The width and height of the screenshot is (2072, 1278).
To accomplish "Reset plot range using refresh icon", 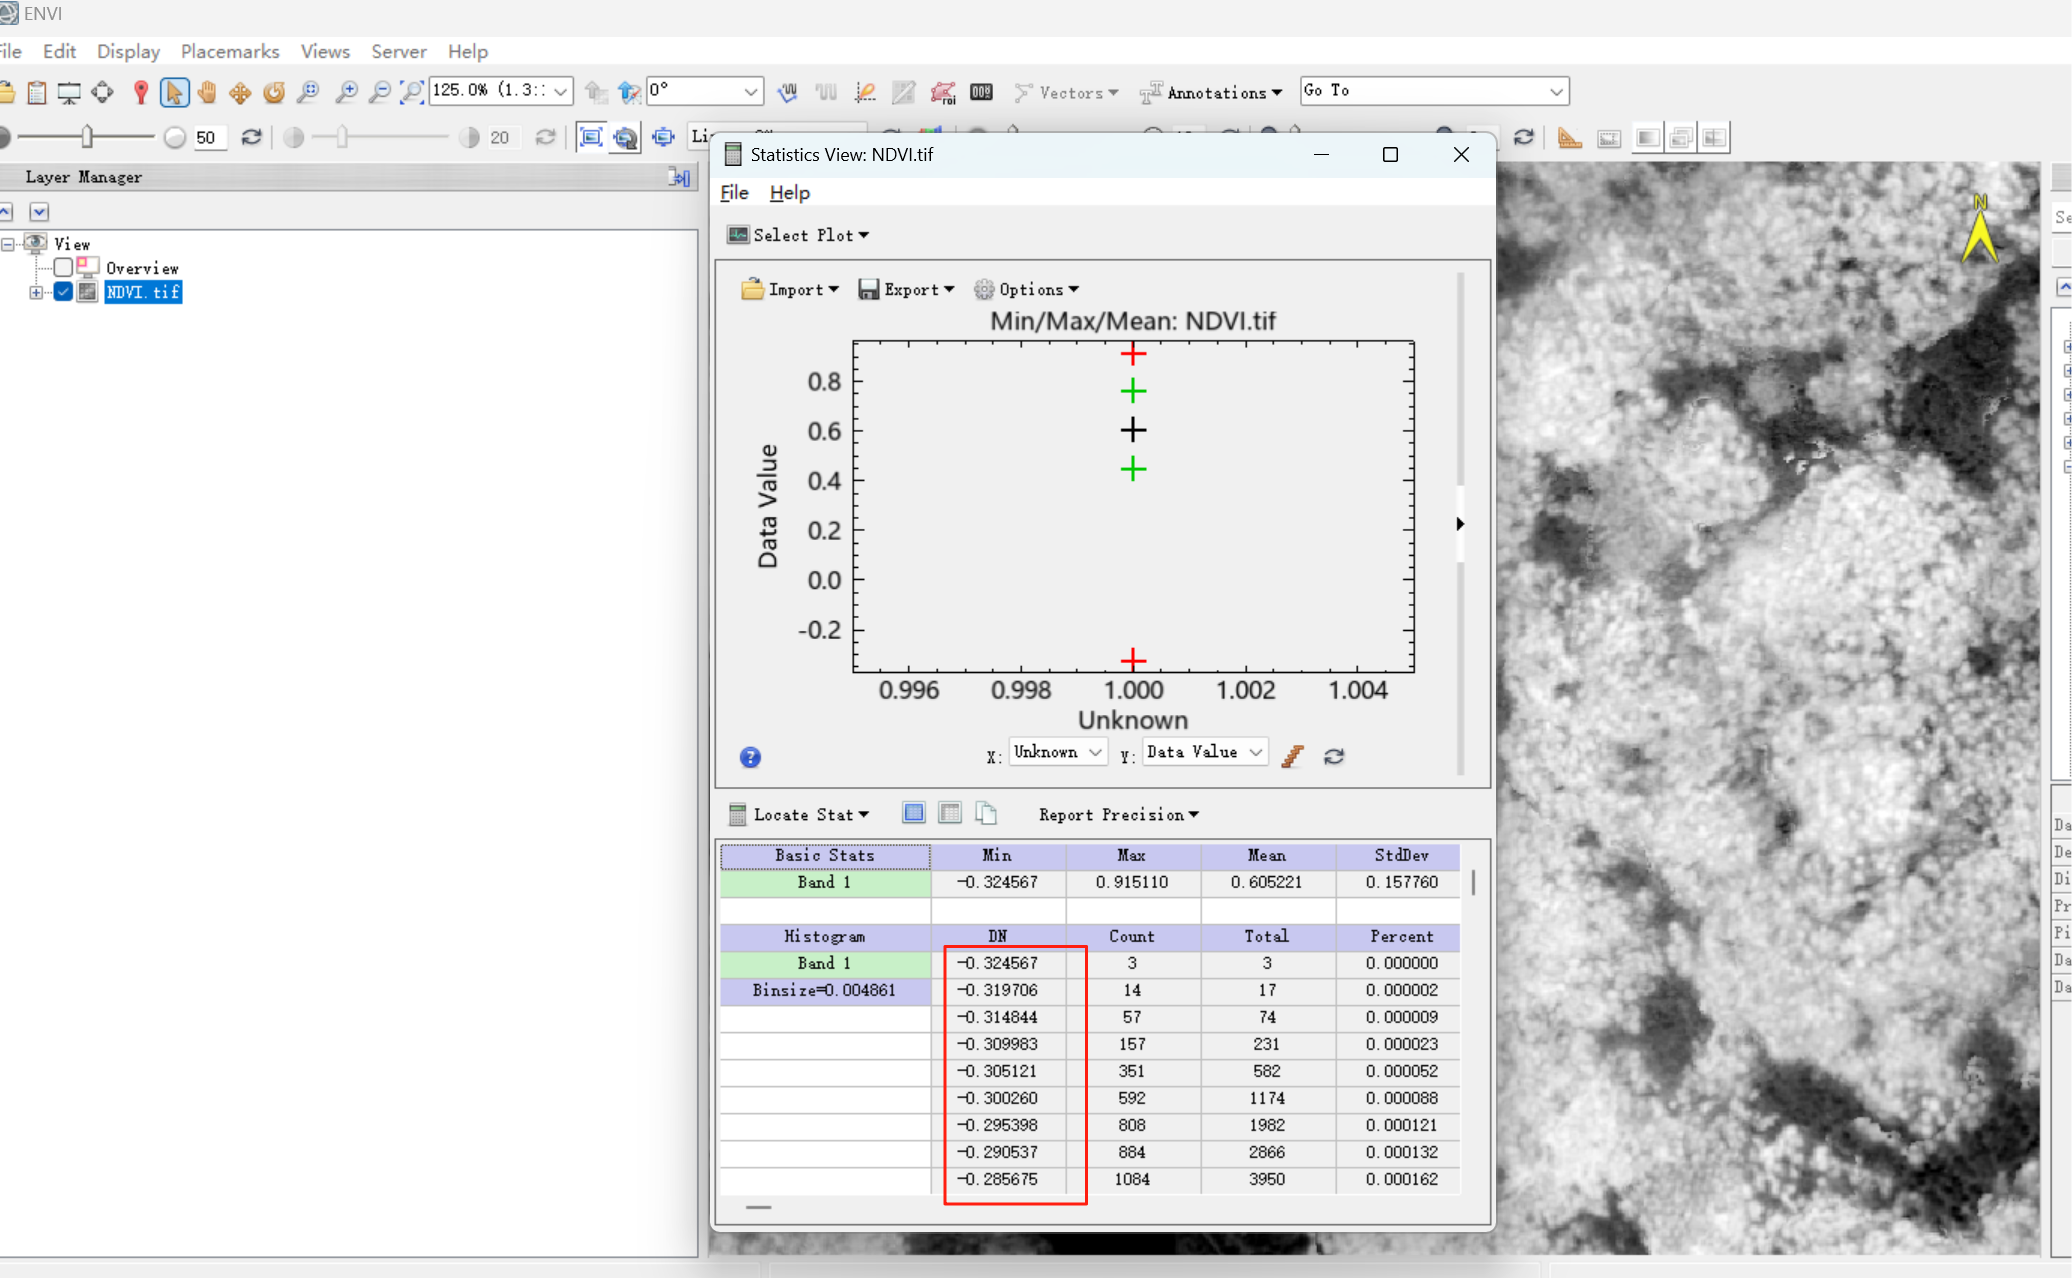I will point(1334,756).
